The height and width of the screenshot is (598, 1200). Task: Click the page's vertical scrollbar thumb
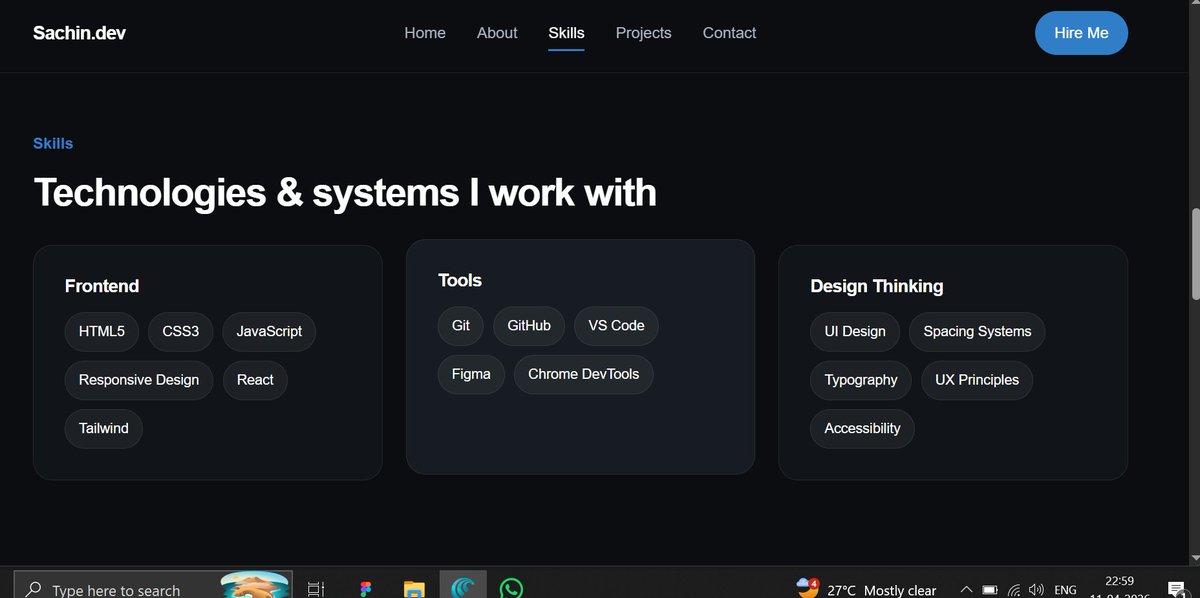[1195, 253]
